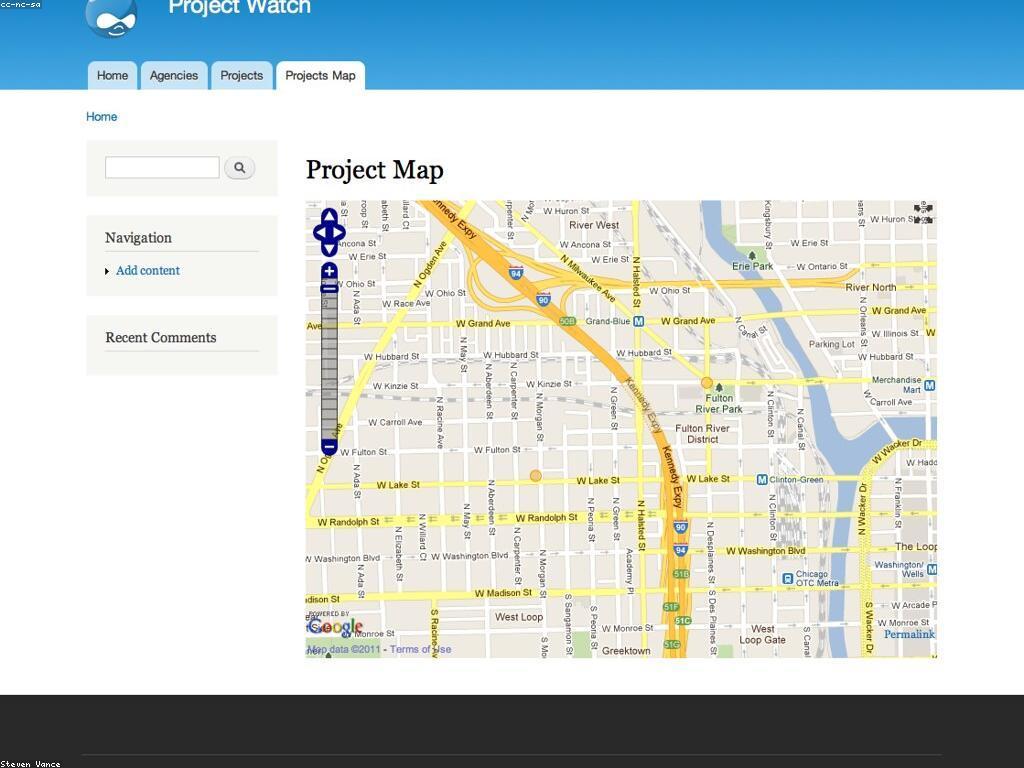The width and height of the screenshot is (1024, 768).
Task: Click the Chicago OTC Metra train icon
Action: [788, 579]
